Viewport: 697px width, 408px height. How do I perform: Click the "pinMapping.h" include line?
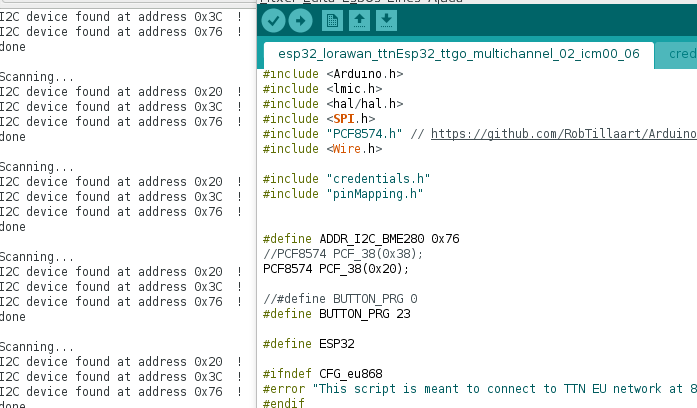343,194
